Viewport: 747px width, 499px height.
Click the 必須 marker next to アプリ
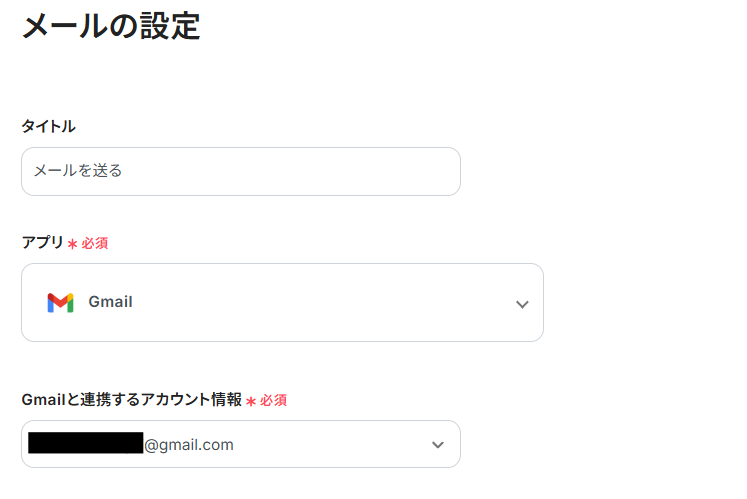(x=95, y=243)
